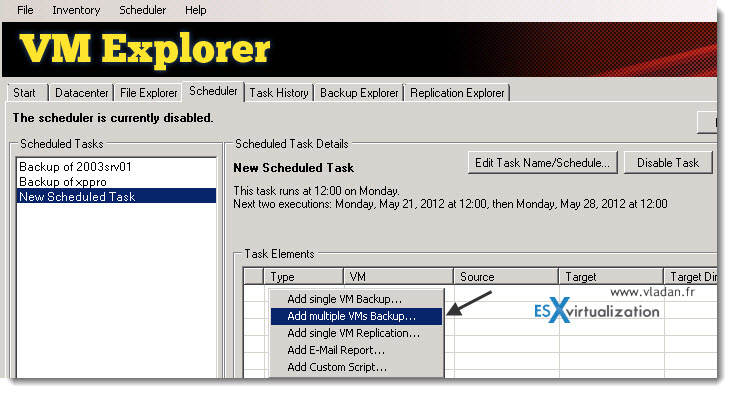
Task: Open the Scheduler menu in menu bar
Action: pos(142,10)
